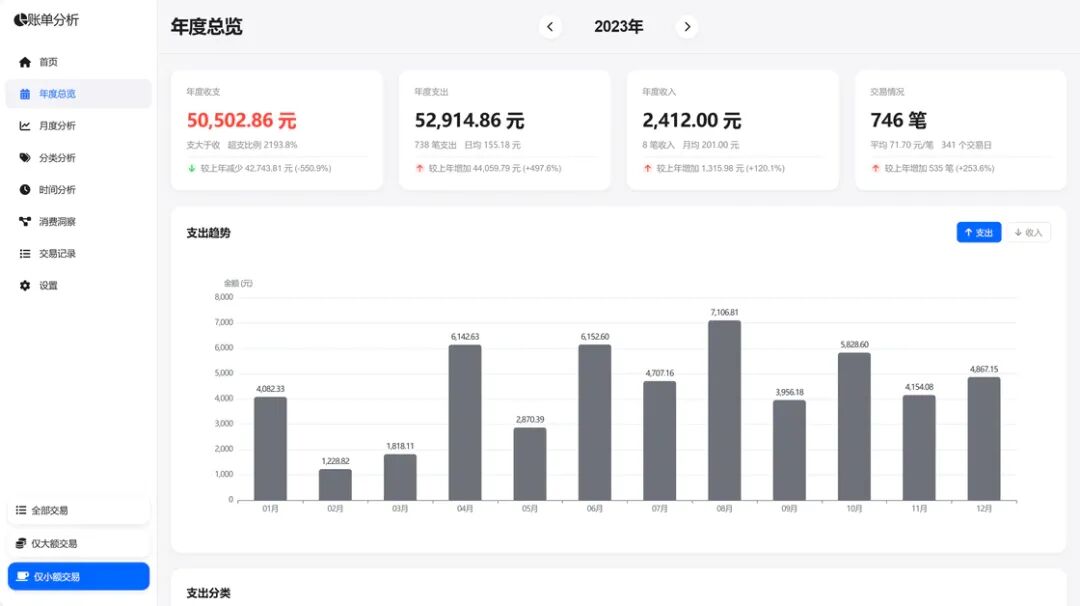Go to 首页 via the home icon
The width and height of the screenshot is (1080, 606).
point(25,62)
